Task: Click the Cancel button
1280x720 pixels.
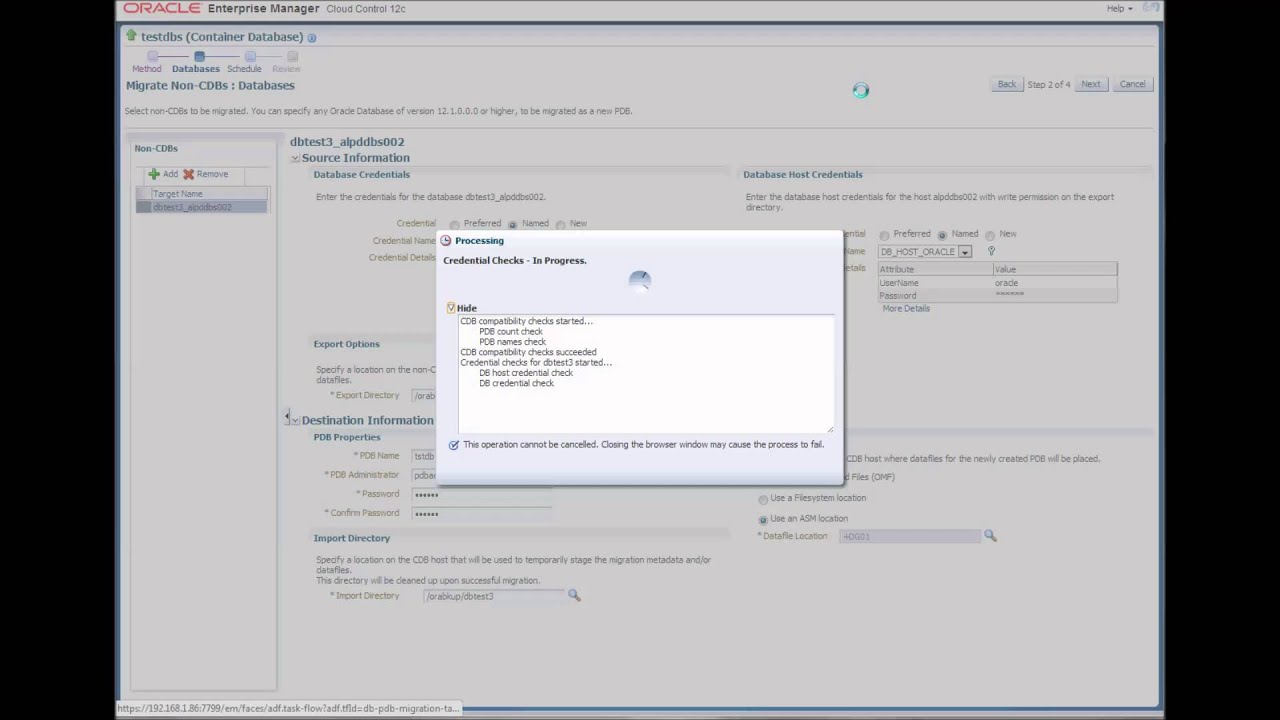Action: click(1132, 84)
